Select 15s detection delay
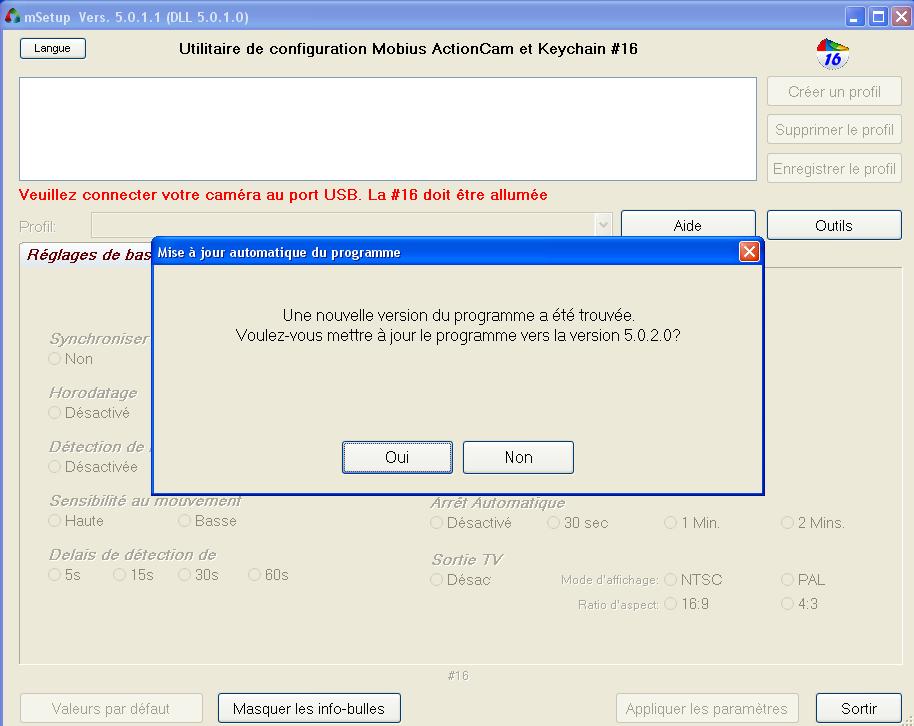Screen dimensions: 914x726 (x=119, y=575)
